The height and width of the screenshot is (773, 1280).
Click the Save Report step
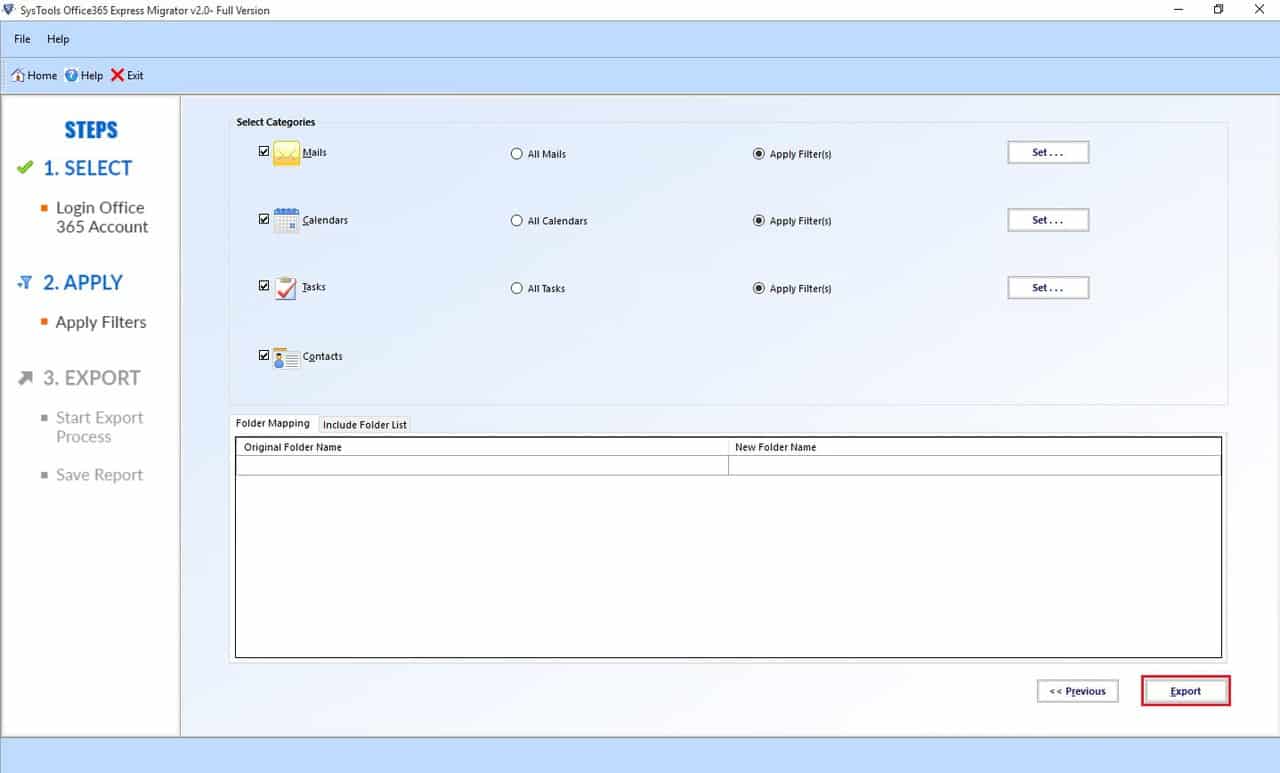pos(99,475)
